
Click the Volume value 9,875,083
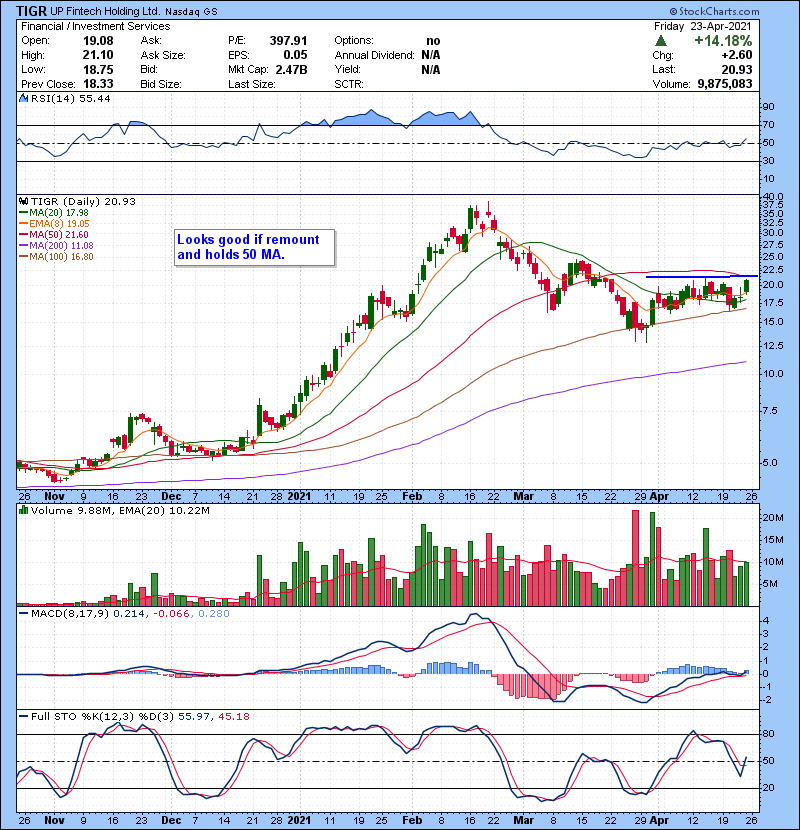[x=725, y=84]
